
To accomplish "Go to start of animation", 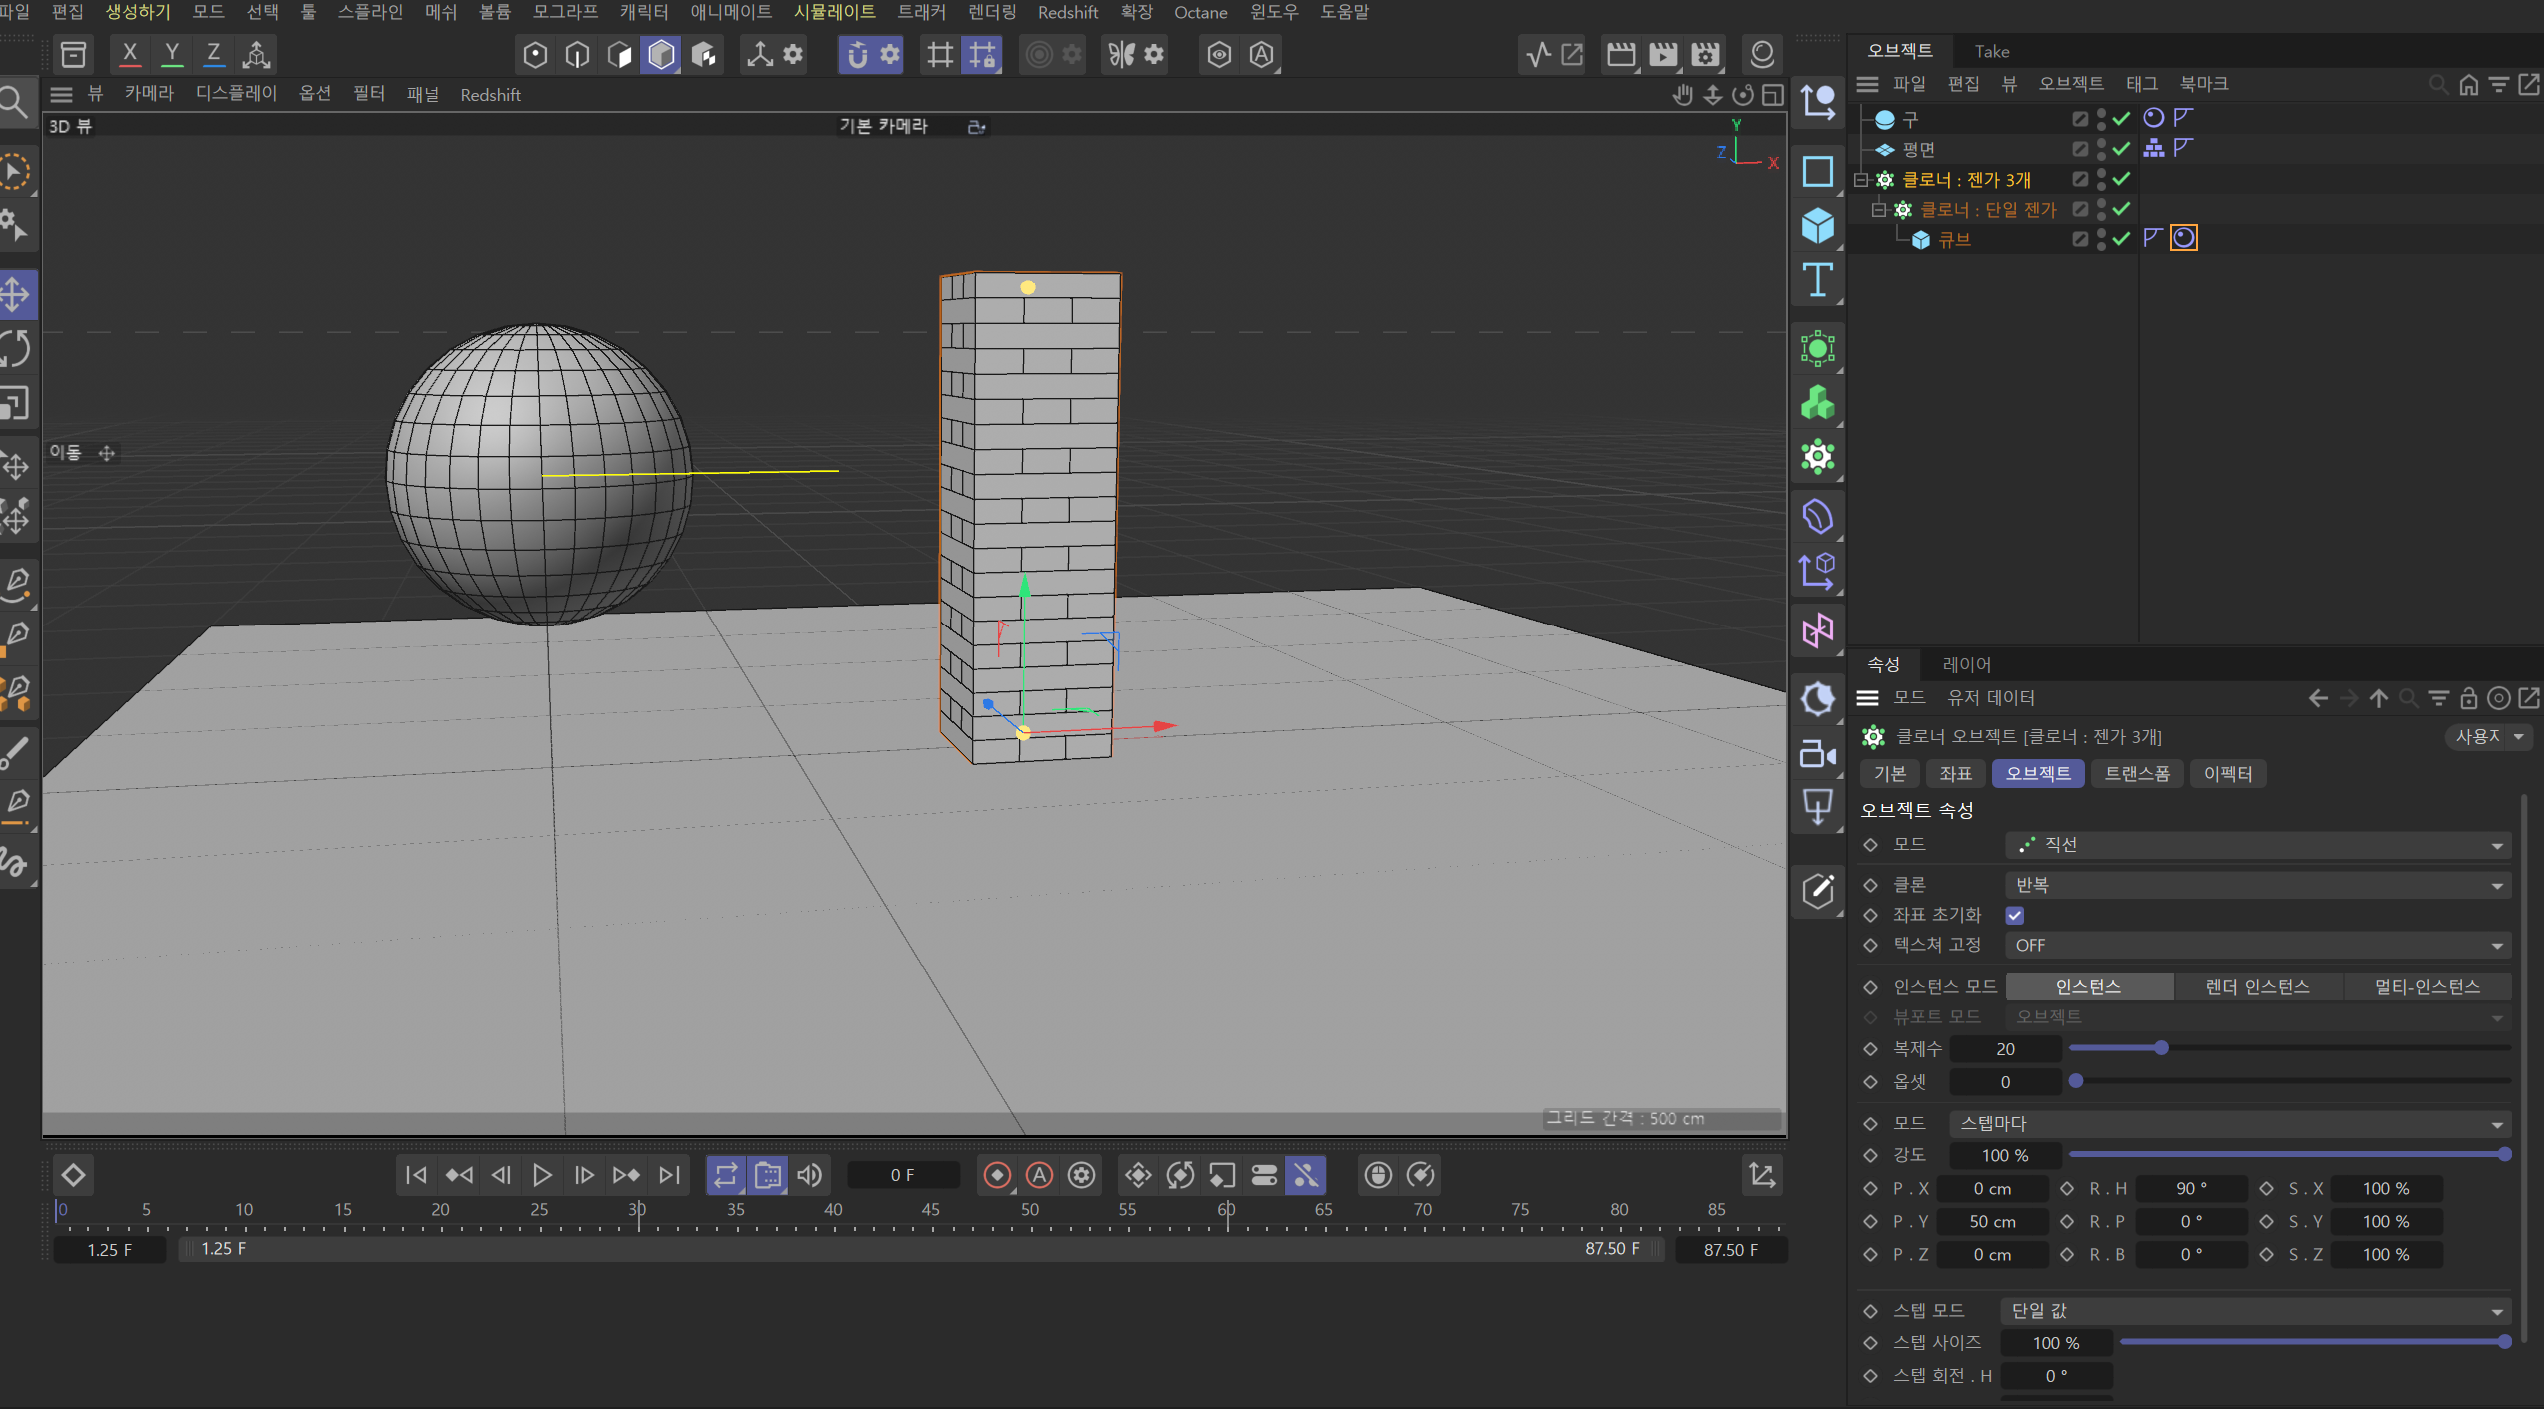I will 416,1175.
